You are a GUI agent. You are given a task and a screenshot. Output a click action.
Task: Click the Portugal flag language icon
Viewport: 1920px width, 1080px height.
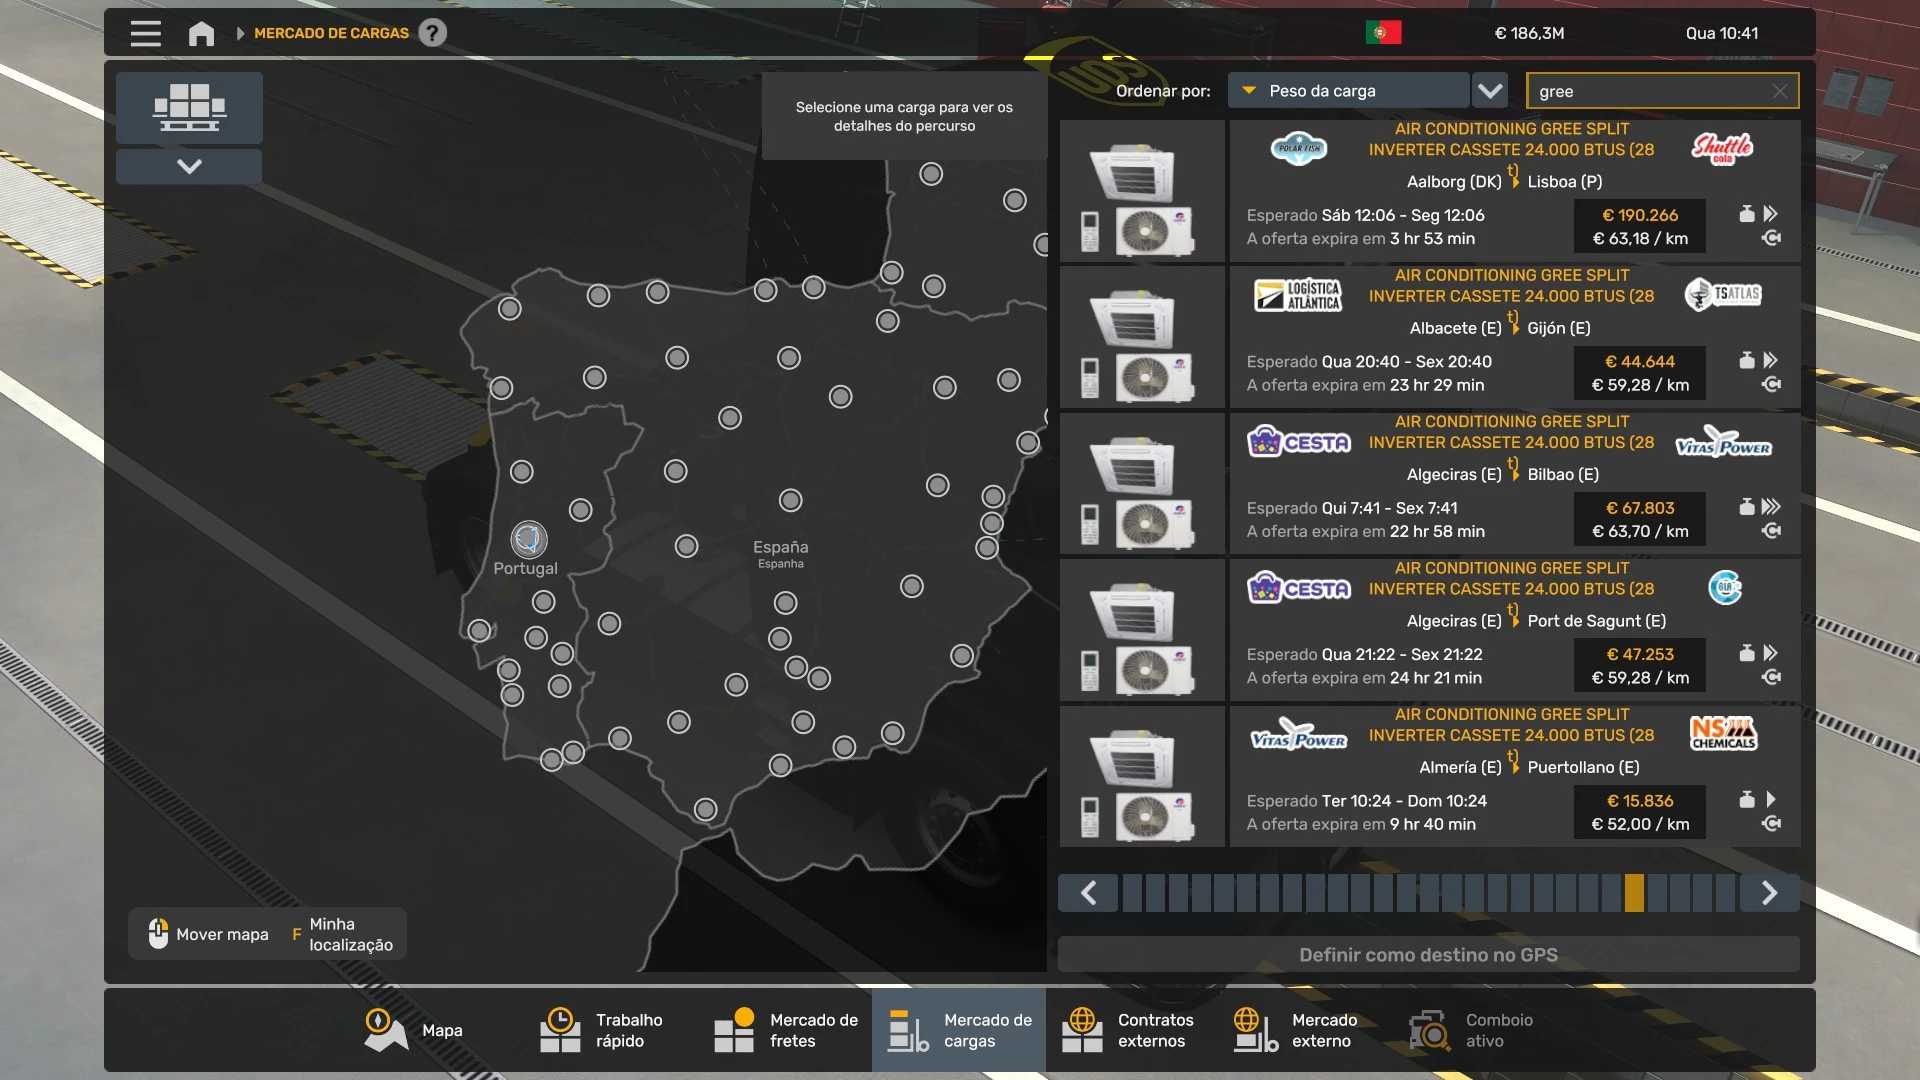[x=1383, y=33]
